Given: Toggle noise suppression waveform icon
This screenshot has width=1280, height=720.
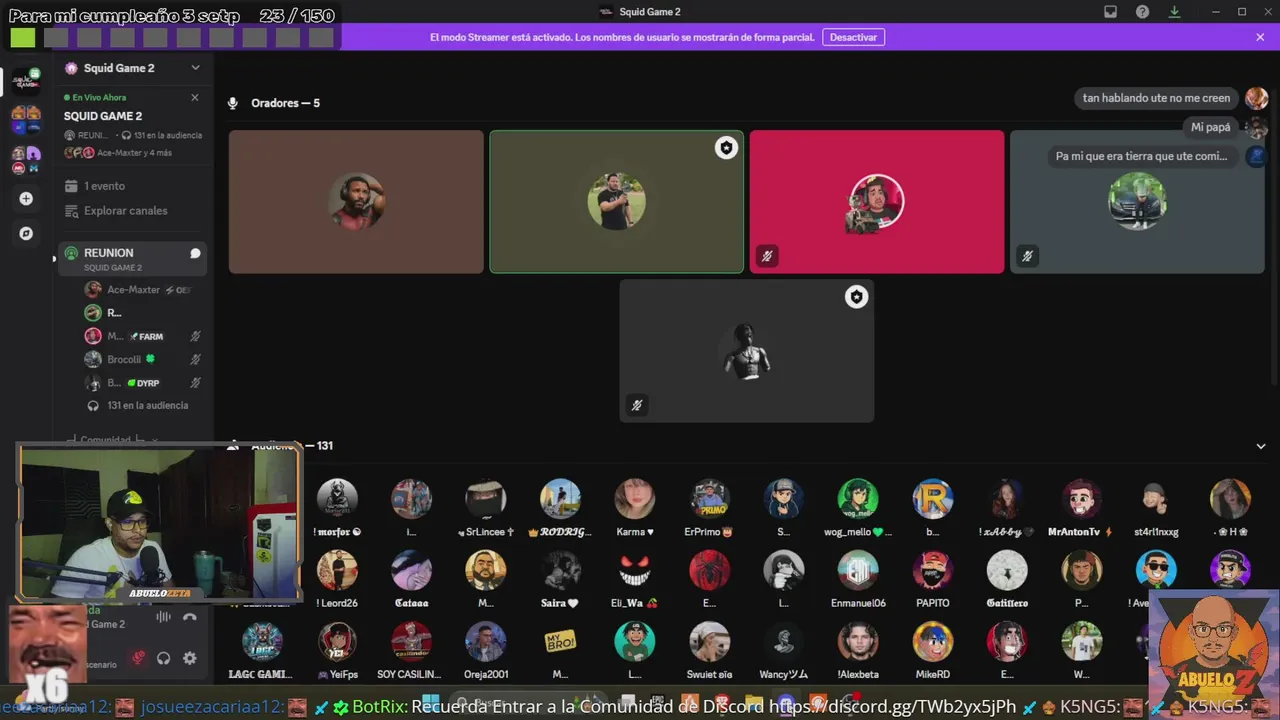Looking at the screenshot, I should tap(163, 617).
